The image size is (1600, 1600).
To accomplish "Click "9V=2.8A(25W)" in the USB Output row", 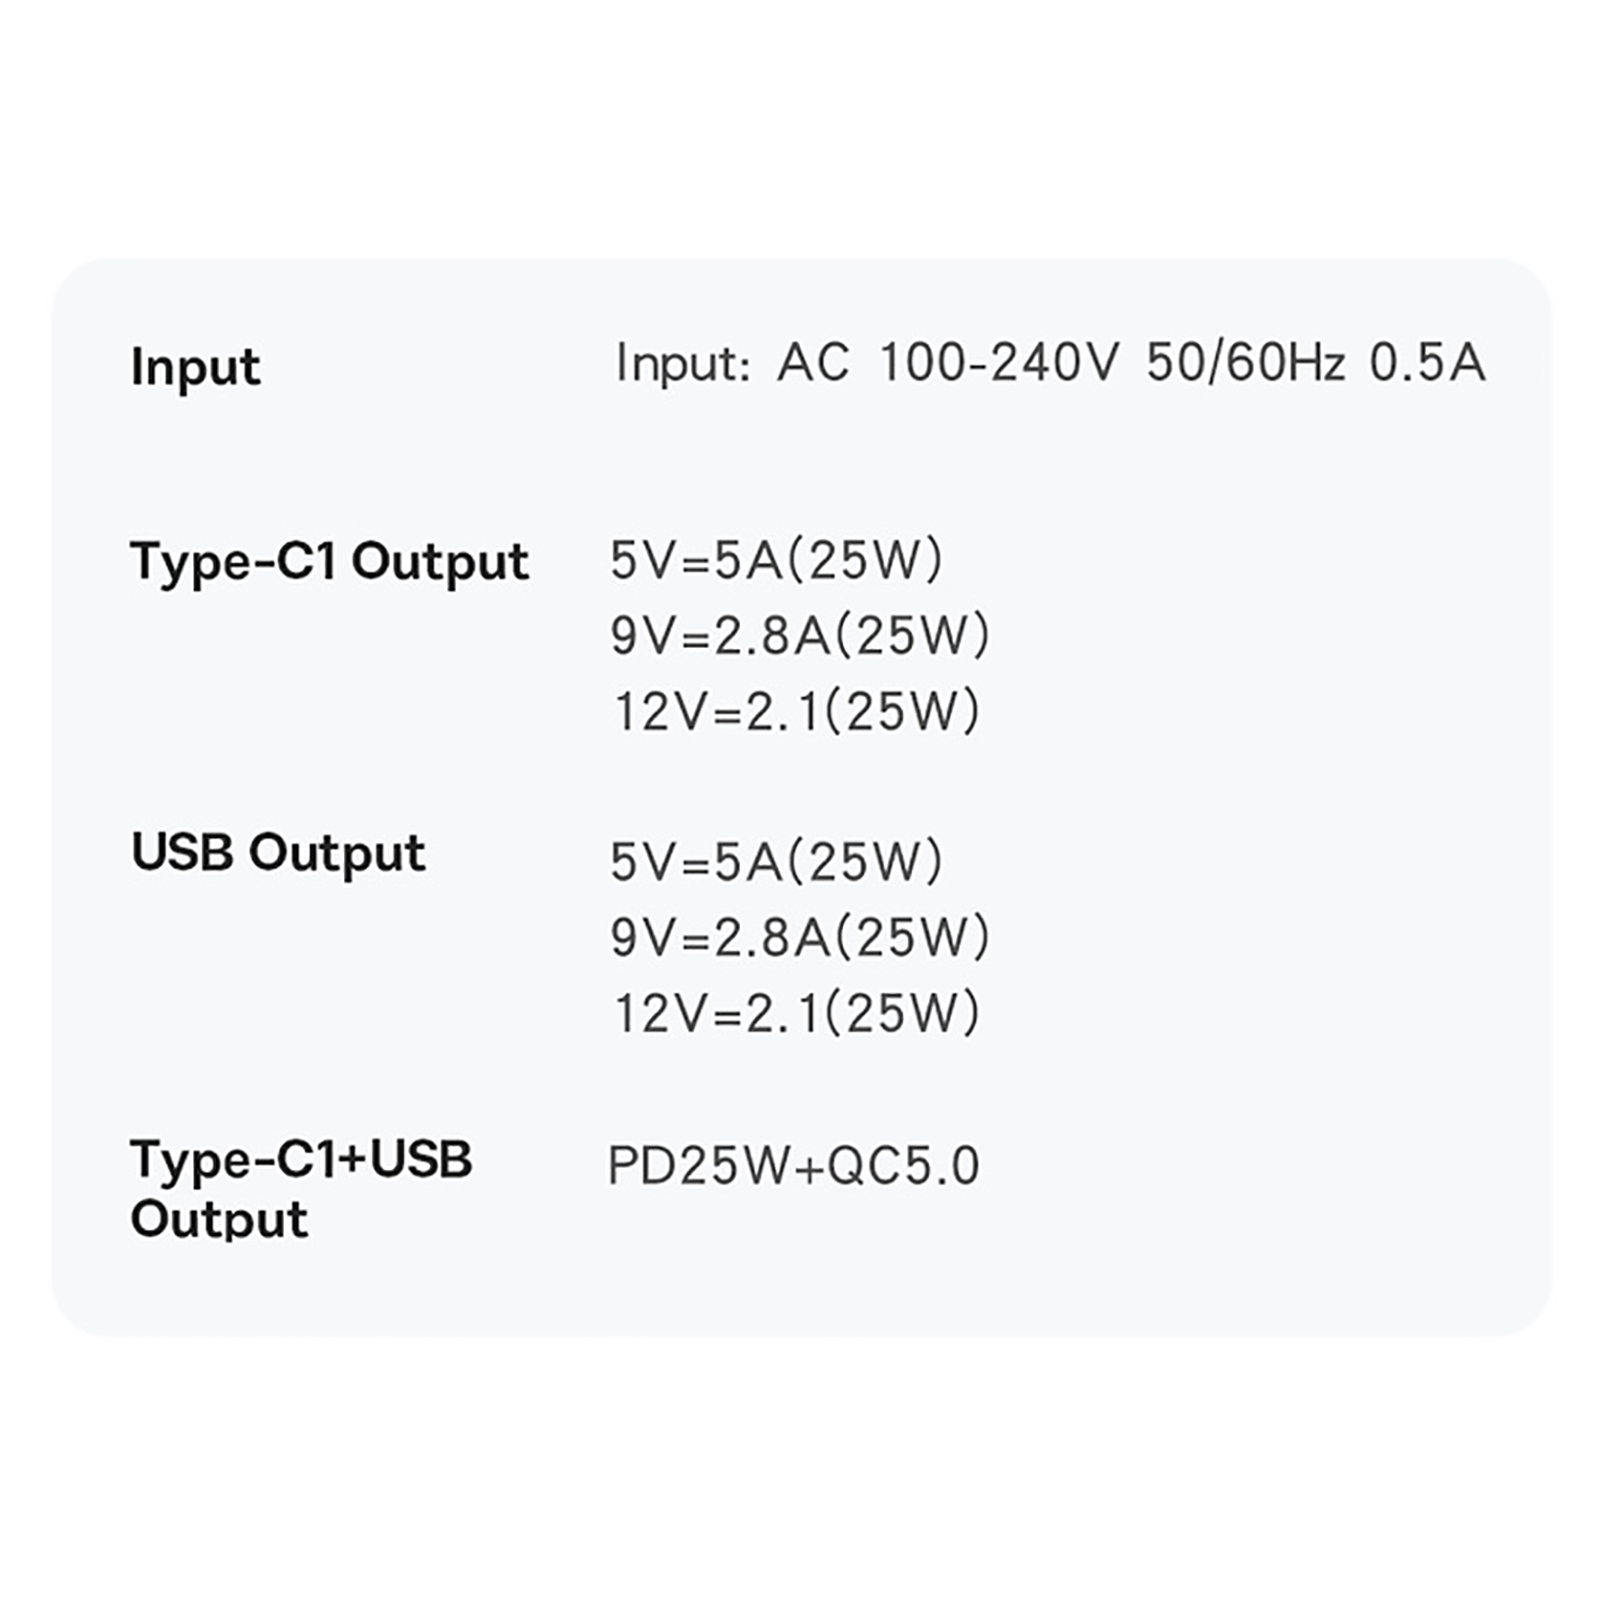I will click(x=800, y=938).
